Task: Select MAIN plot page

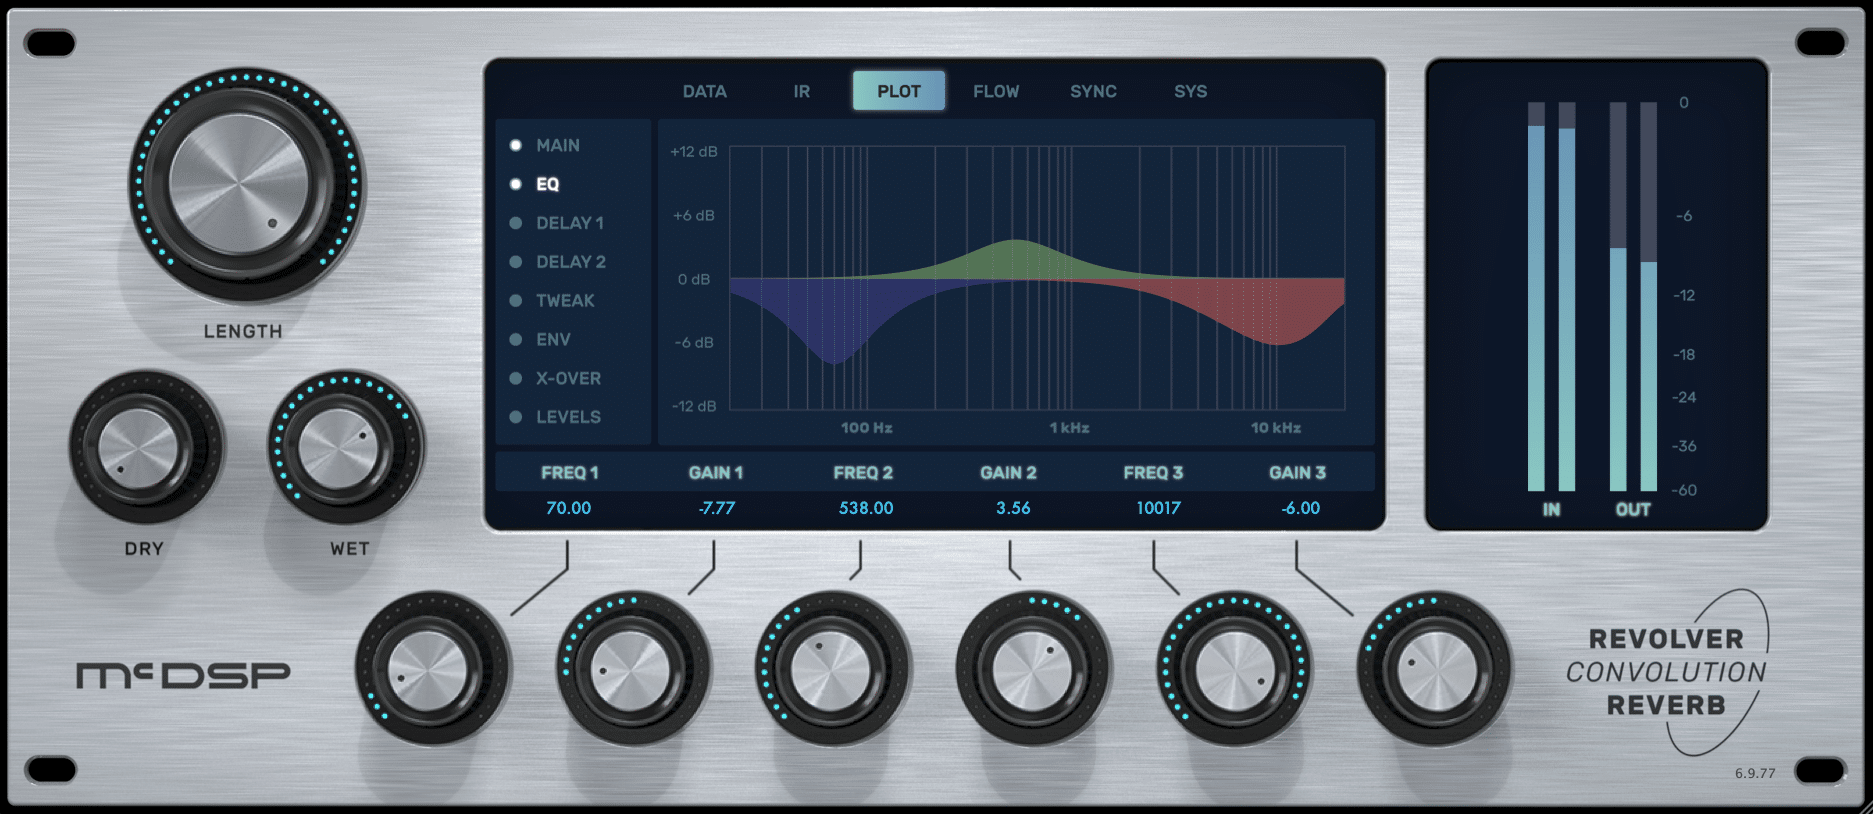Action: (557, 145)
